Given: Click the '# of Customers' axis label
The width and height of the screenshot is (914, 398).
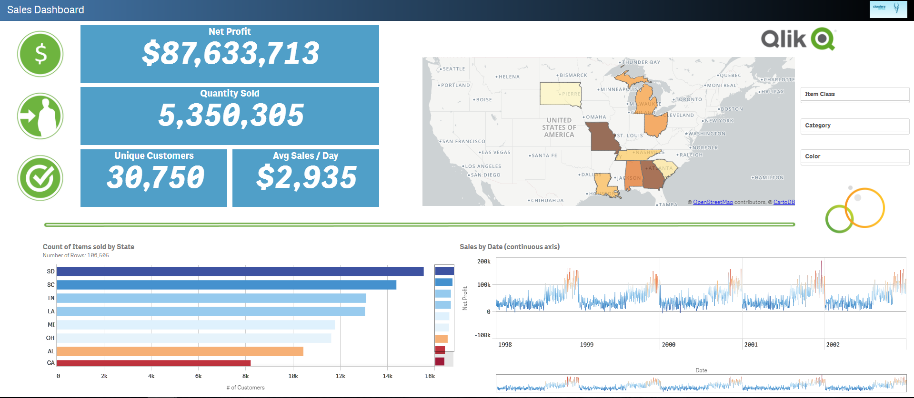Looking at the screenshot, I should pyautogui.click(x=244, y=388).
